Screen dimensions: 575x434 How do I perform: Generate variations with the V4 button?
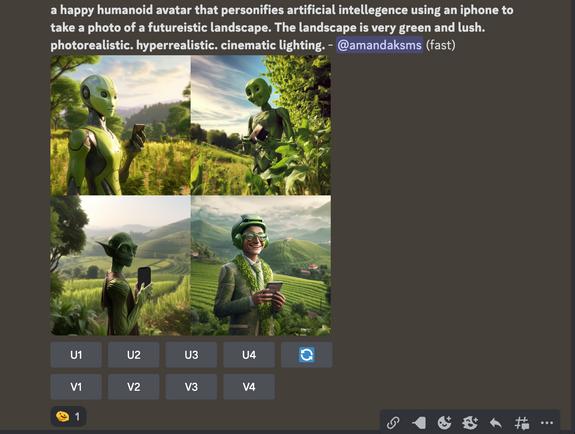pos(249,387)
